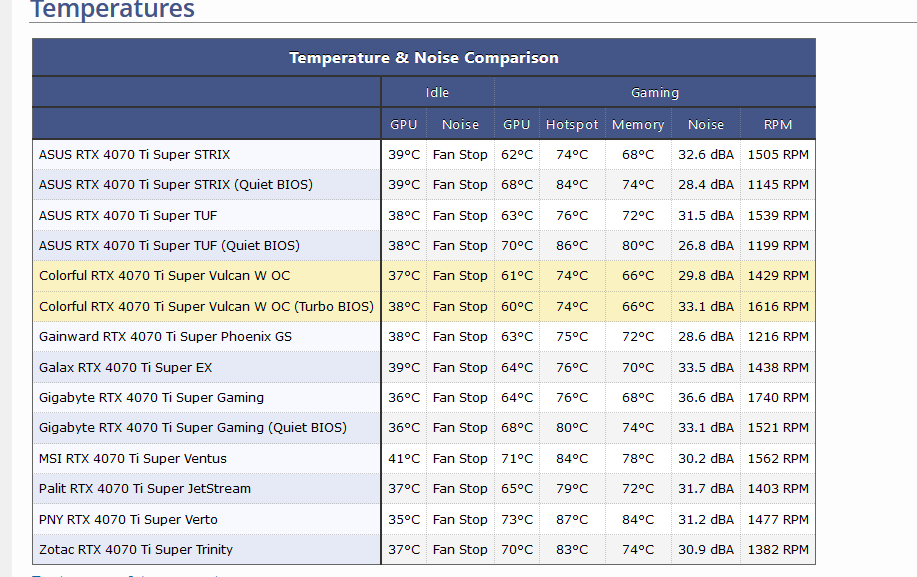Select MSI RTX 4070 Ti Super Ventus
Viewport: 917px width, 577px height.
pyautogui.click(x=132, y=459)
